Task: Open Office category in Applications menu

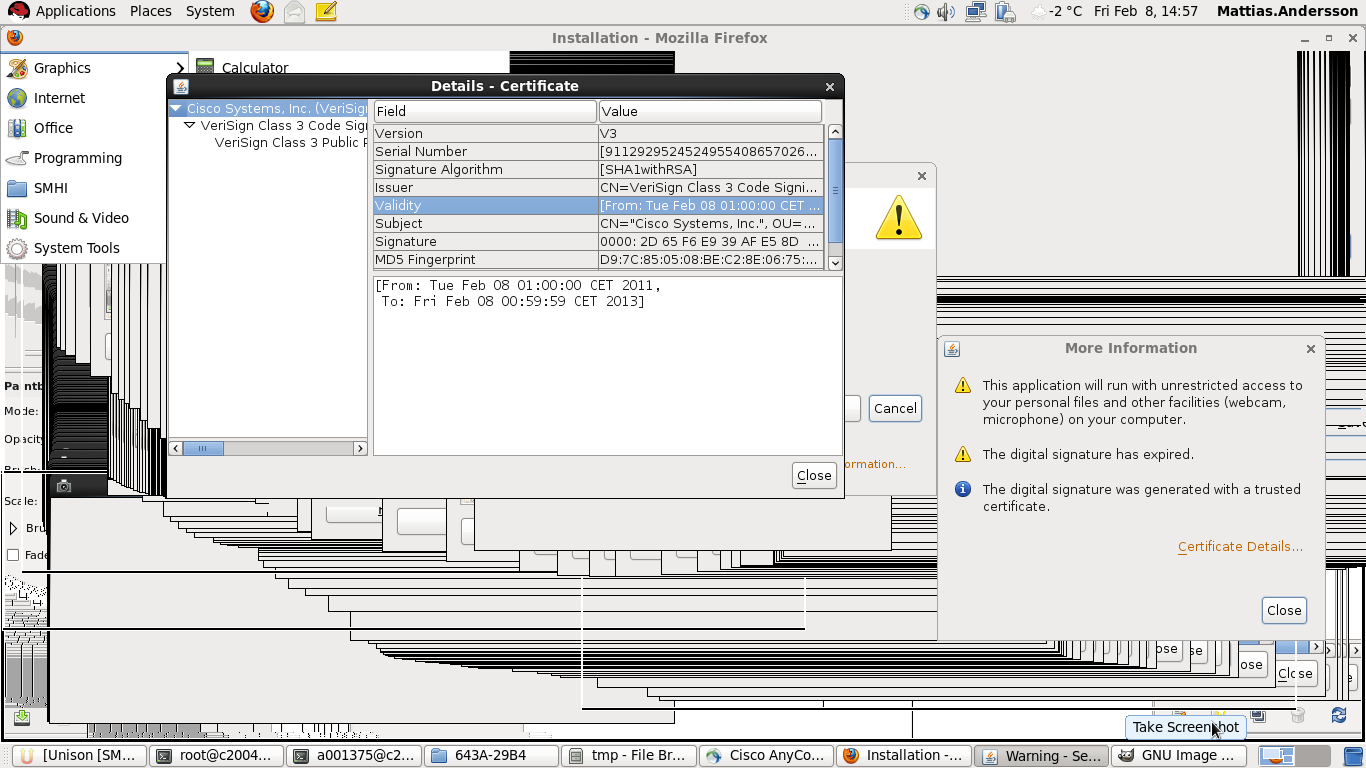Action: point(95,128)
